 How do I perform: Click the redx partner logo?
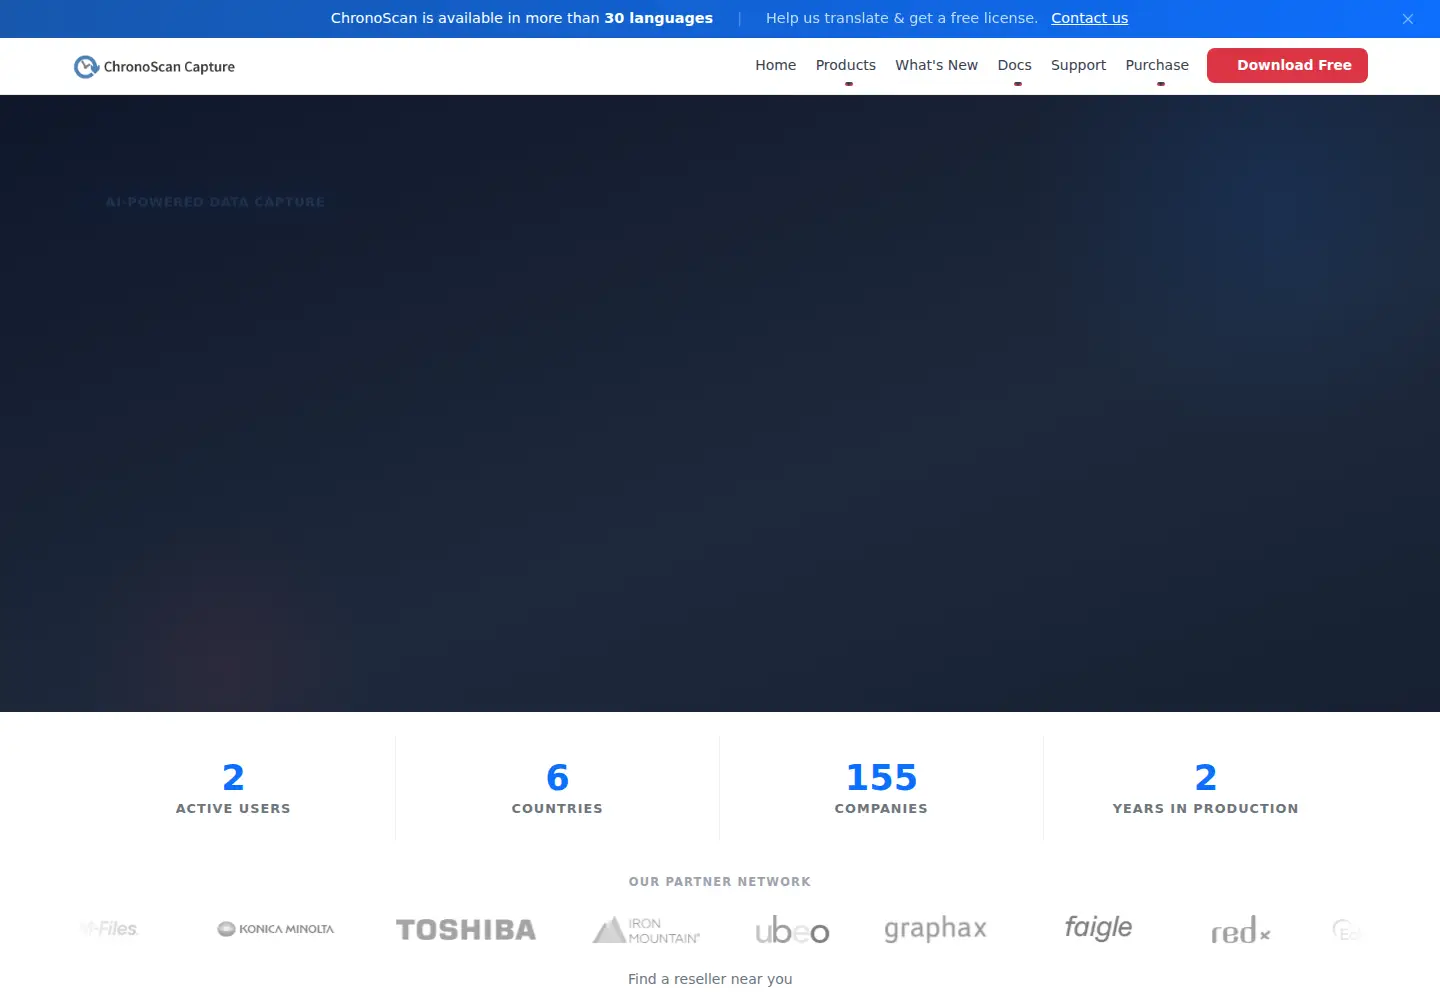(1240, 932)
